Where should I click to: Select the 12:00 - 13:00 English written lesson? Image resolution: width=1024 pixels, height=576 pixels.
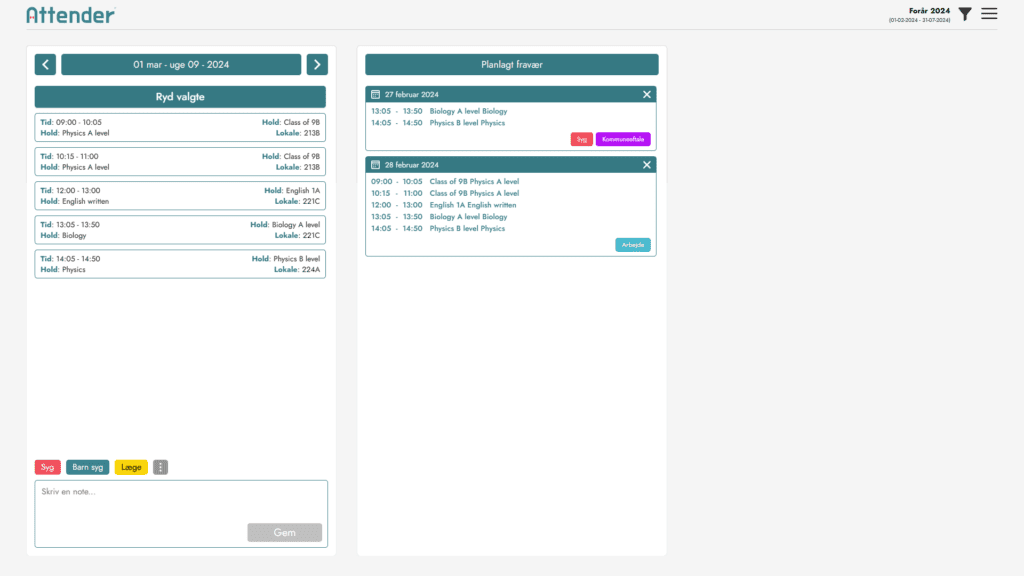(180, 196)
